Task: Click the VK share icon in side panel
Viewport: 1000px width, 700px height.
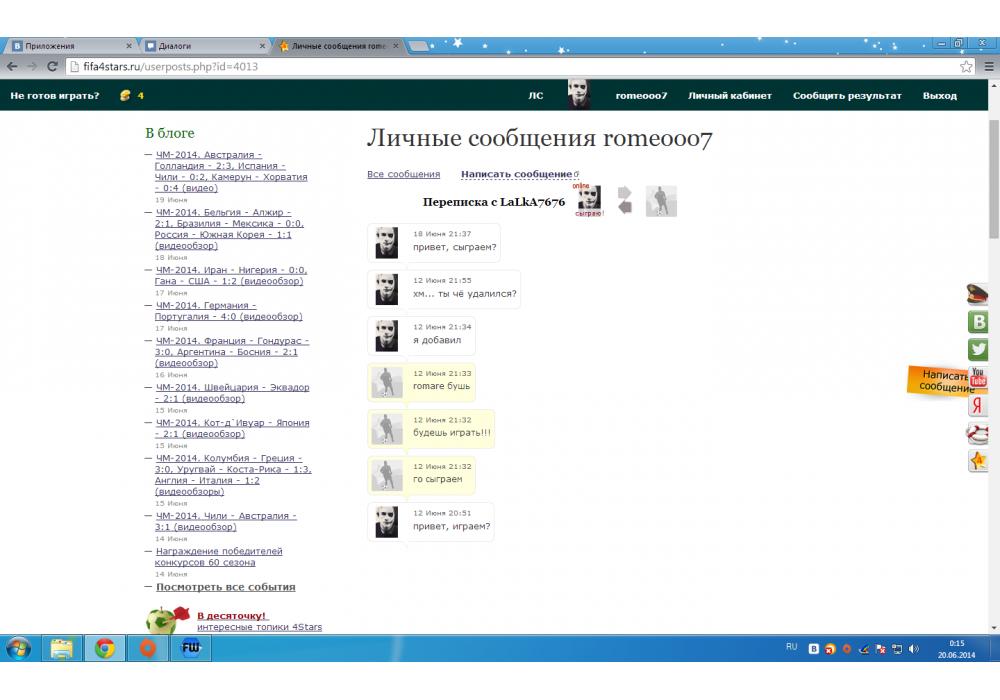Action: [978, 322]
